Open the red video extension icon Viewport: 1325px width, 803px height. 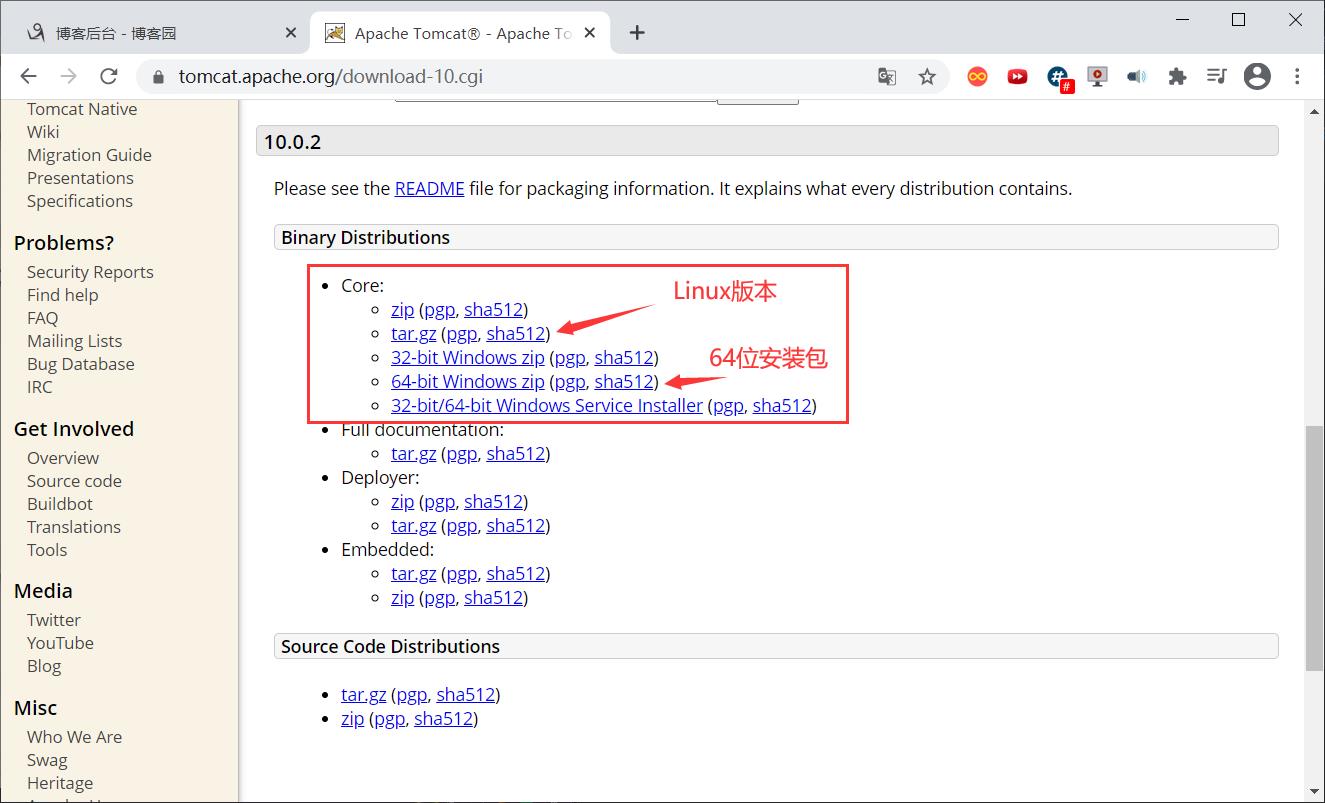(x=1017, y=76)
